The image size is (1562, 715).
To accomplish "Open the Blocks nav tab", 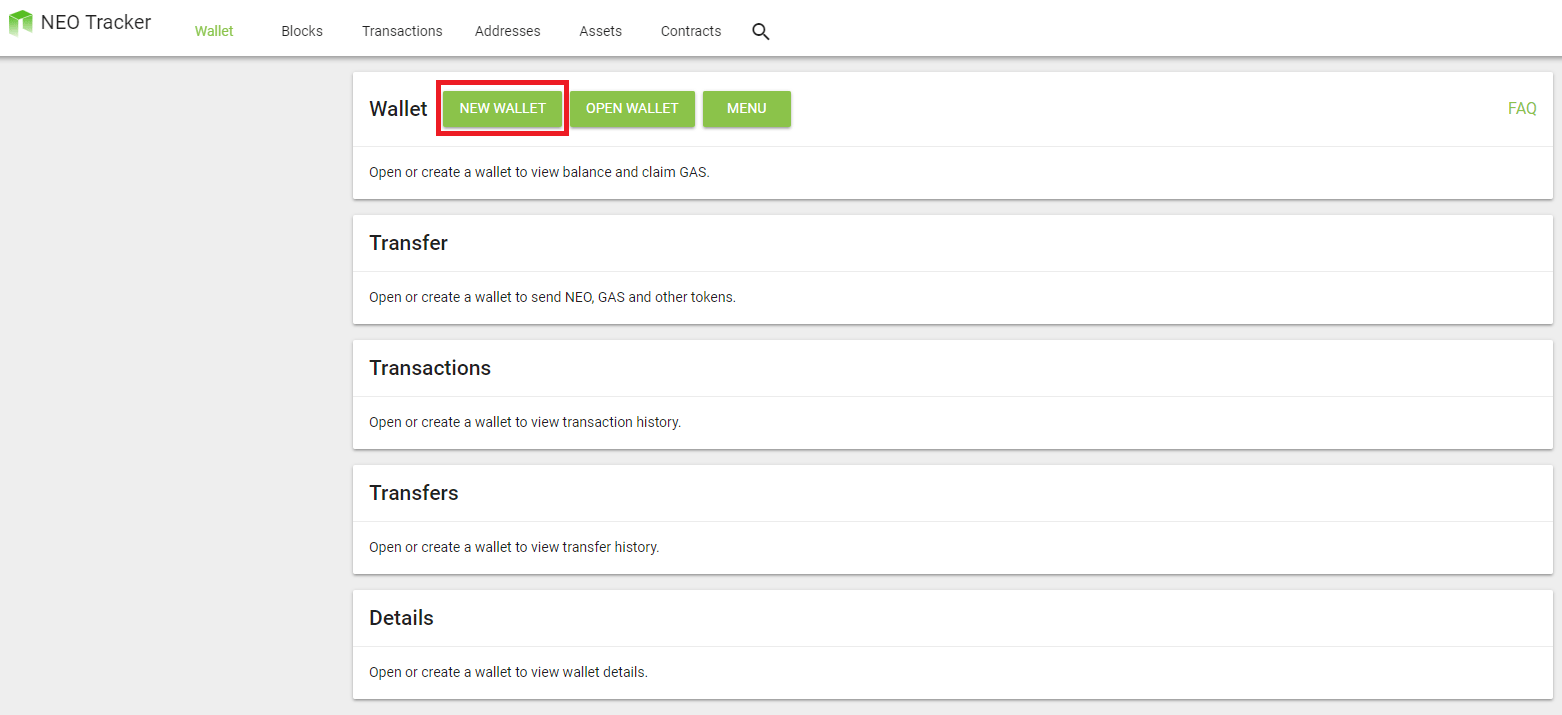I will tap(302, 31).
